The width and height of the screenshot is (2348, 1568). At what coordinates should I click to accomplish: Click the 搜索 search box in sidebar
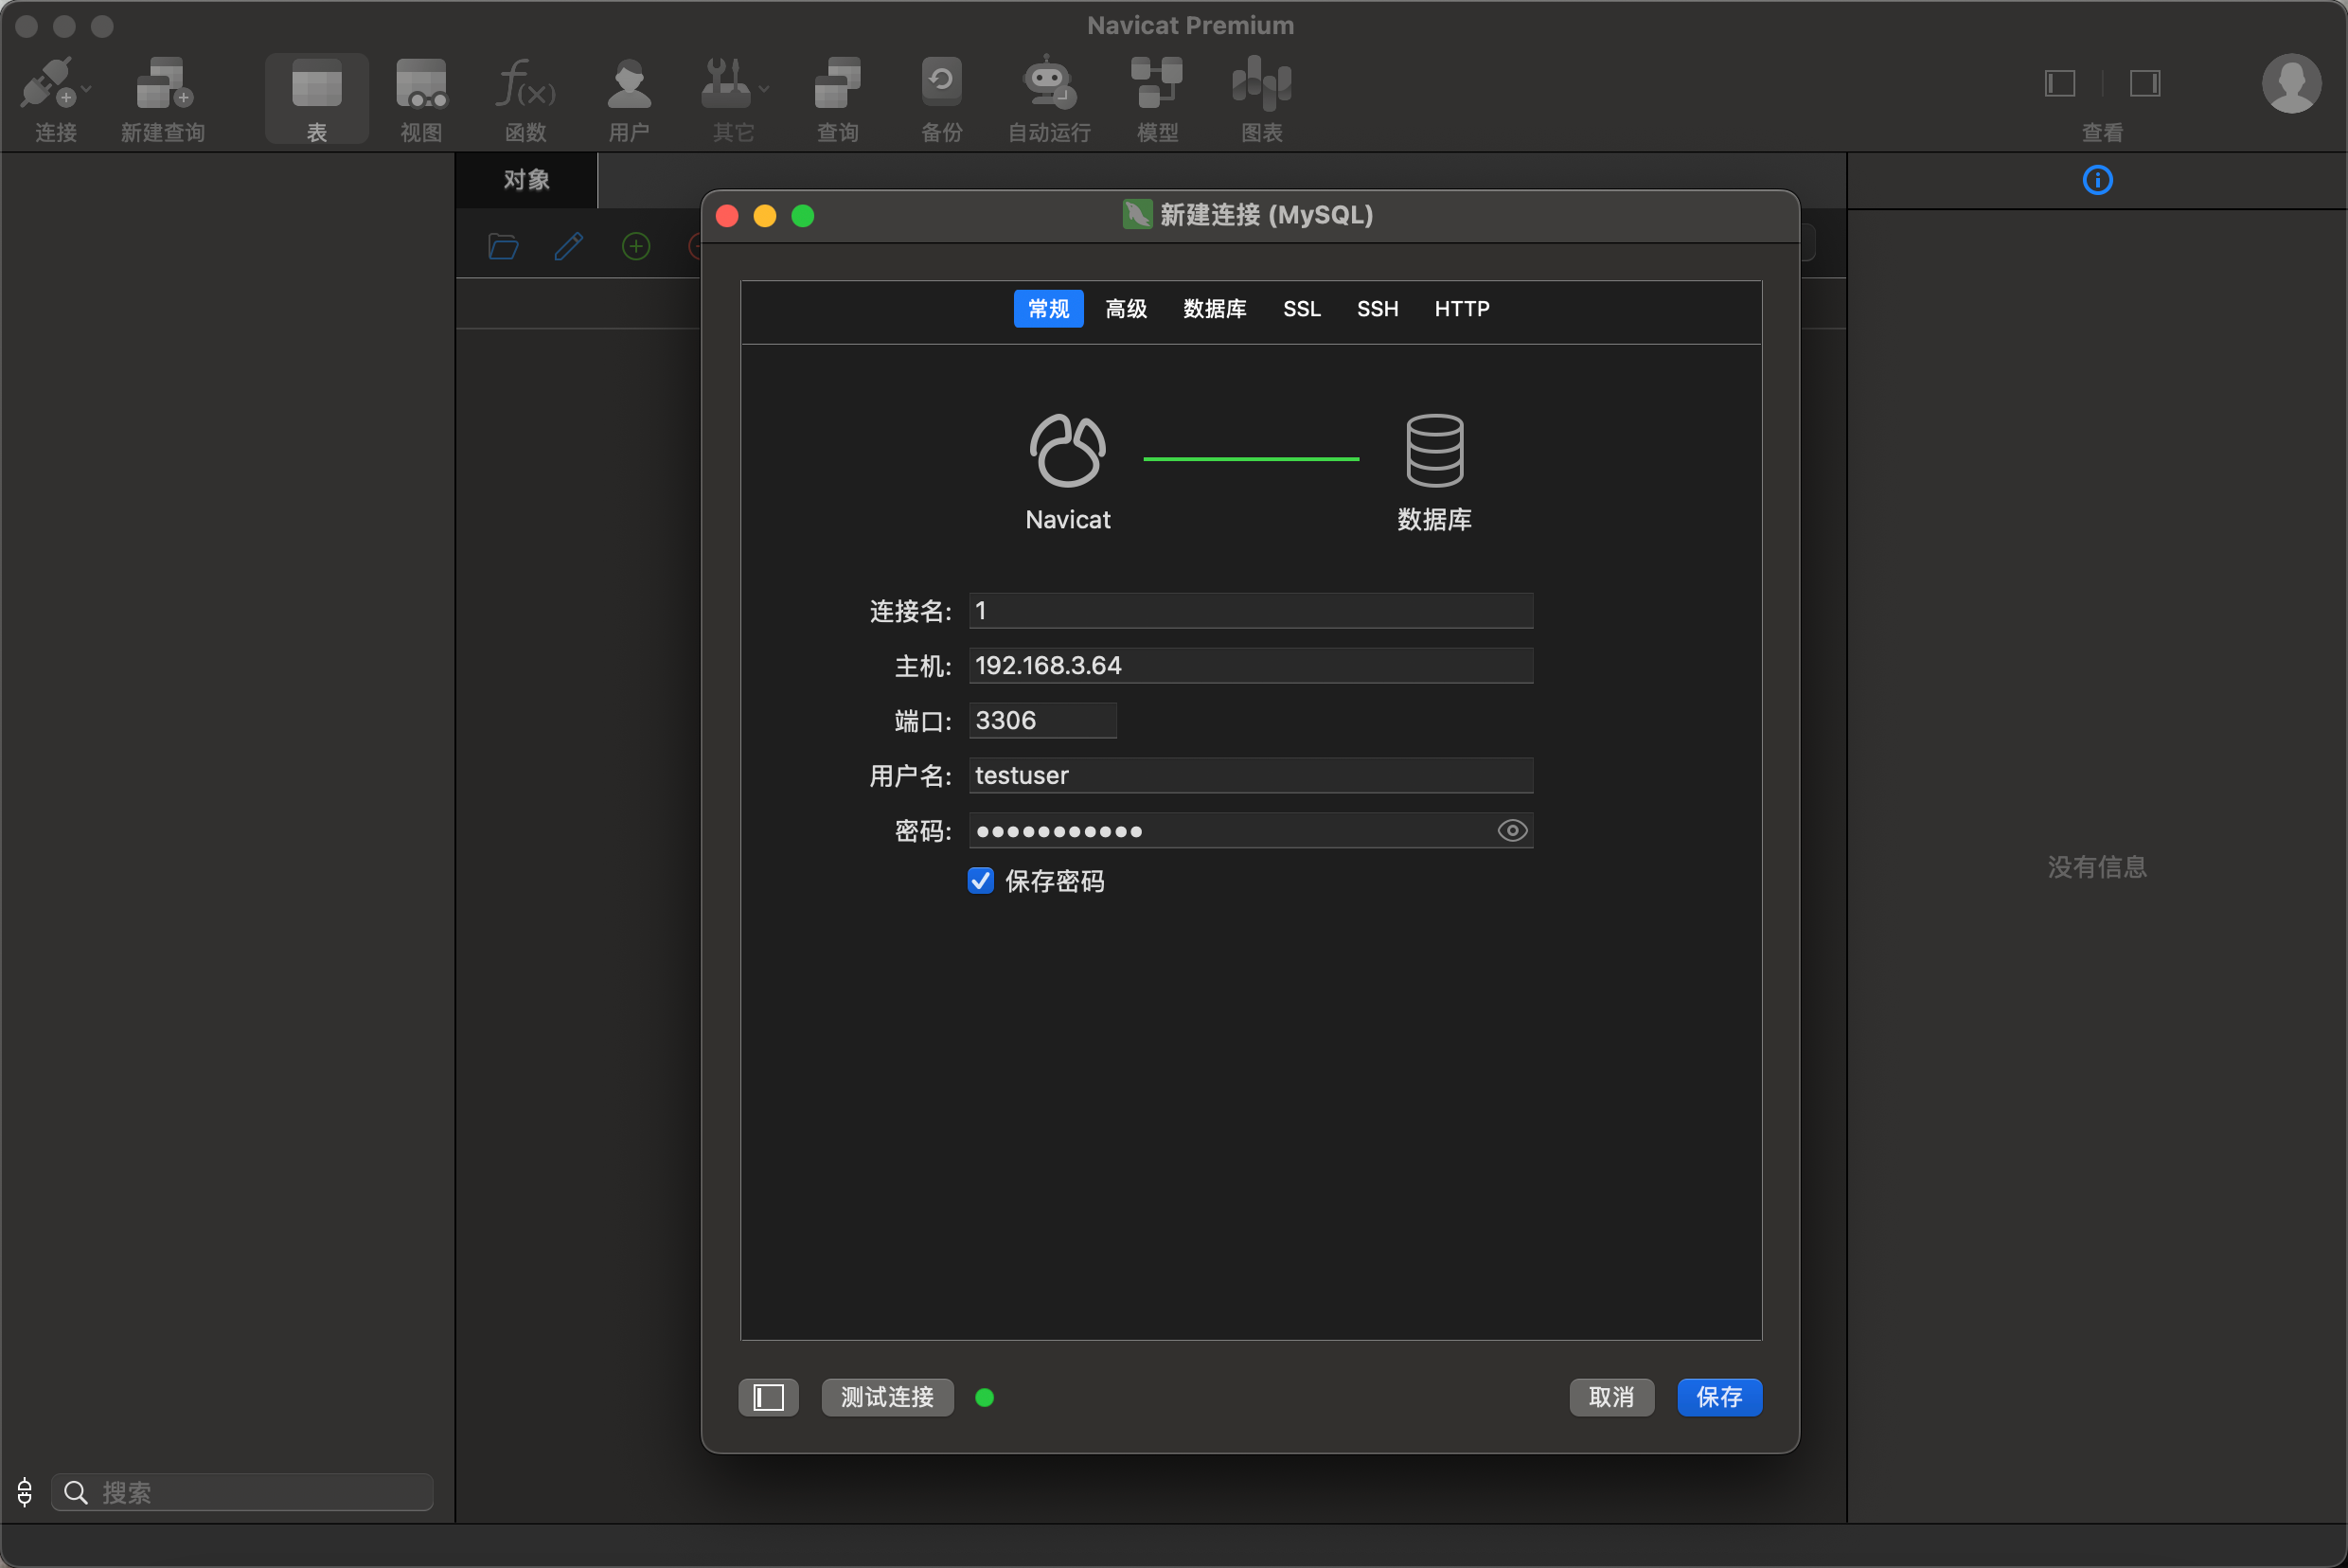[x=243, y=1492]
